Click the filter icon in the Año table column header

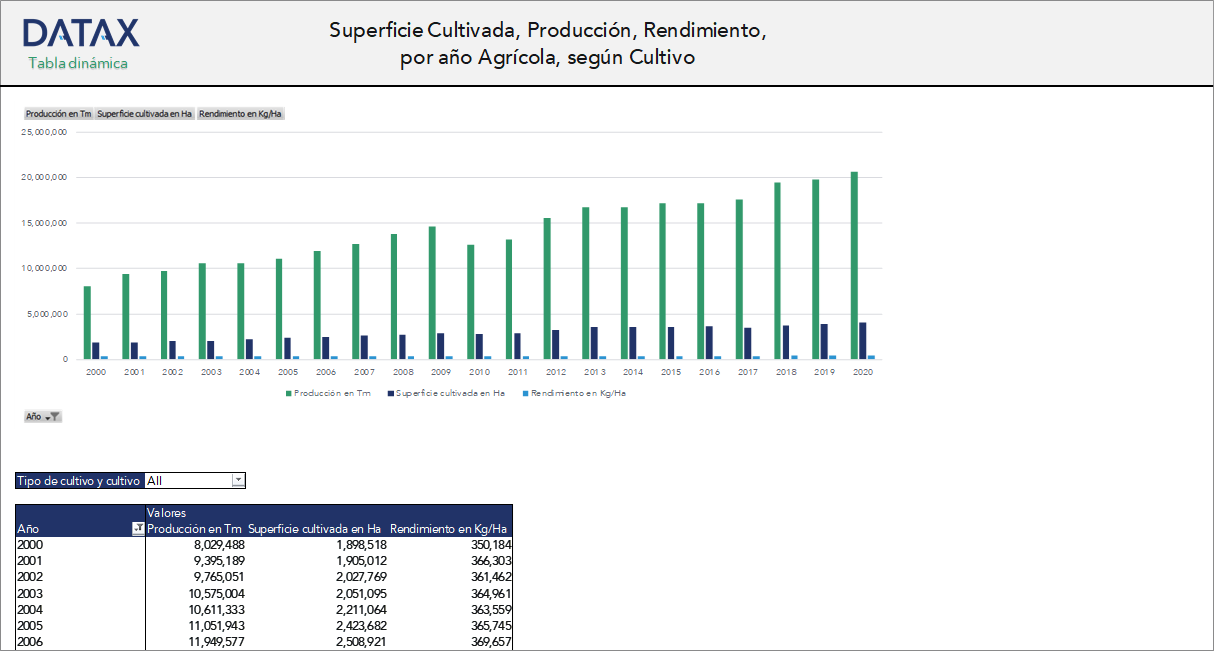pyautogui.click(x=140, y=528)
